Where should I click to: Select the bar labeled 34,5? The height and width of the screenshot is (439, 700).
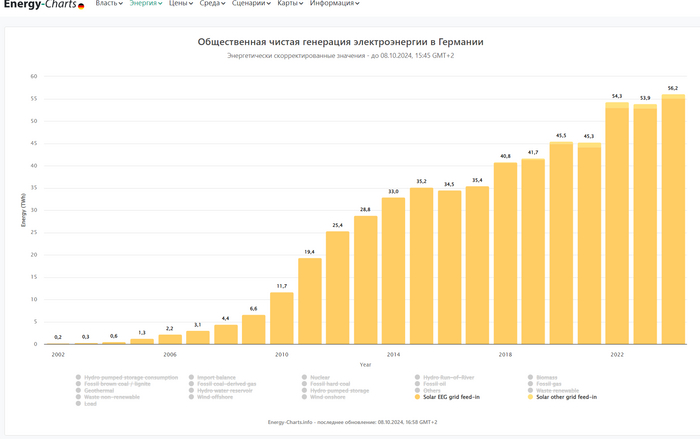tap(450, 267)
